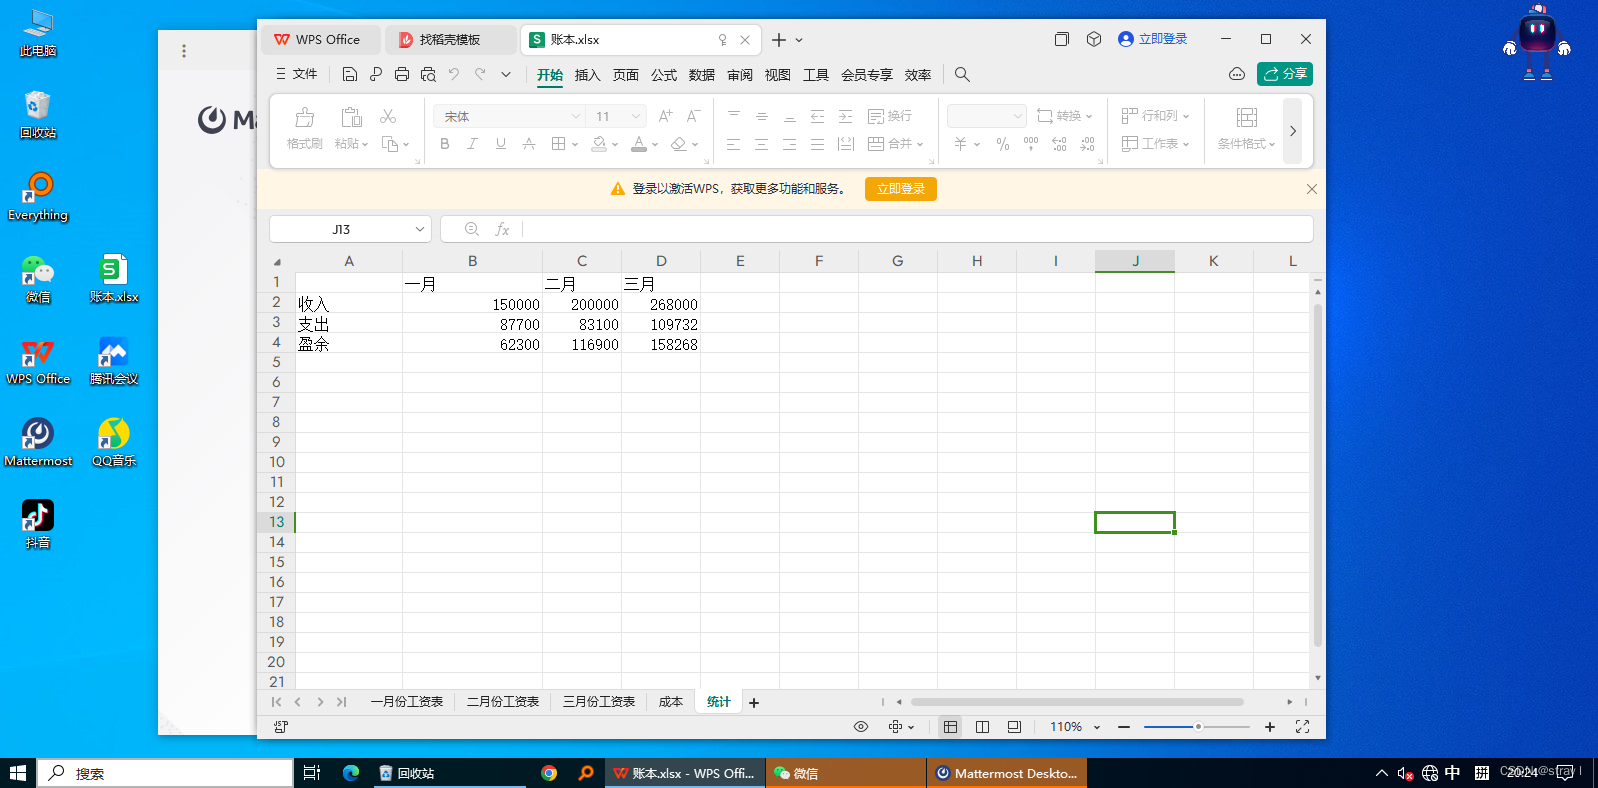
Task: Switch to 一月份工资表 sheet tab
Action: click(407, 702)
